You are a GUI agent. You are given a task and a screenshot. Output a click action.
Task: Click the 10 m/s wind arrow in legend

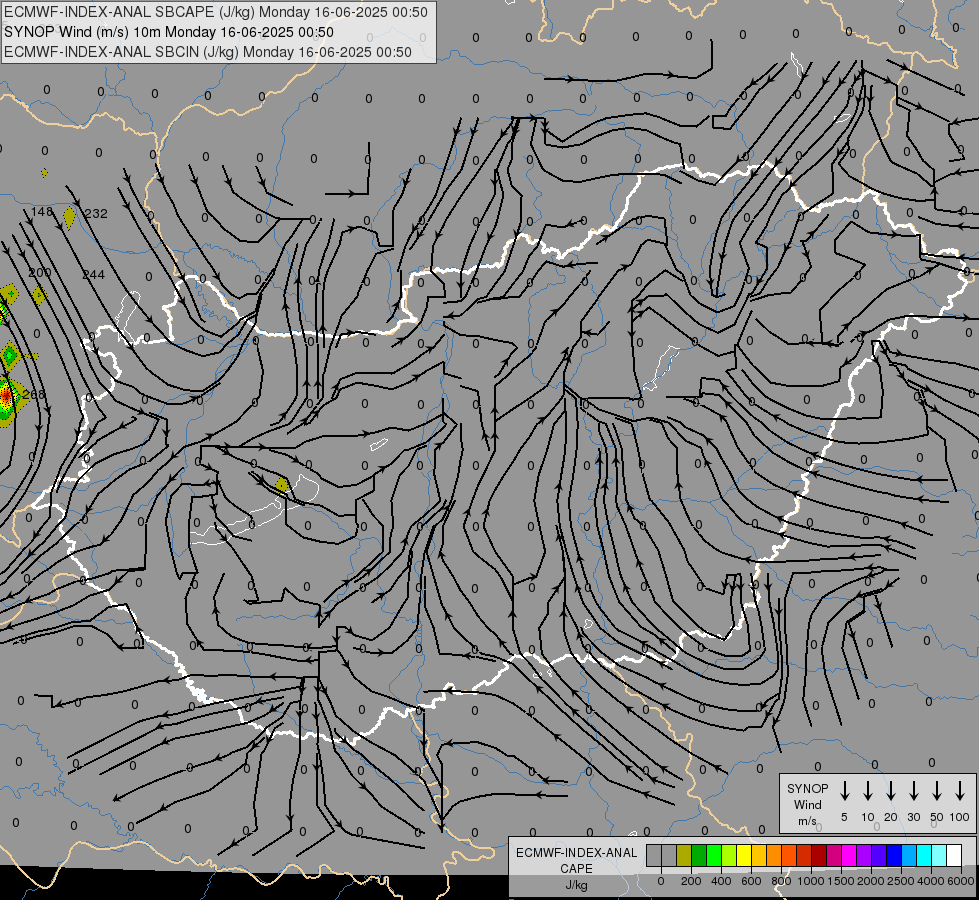pos(868,791)
